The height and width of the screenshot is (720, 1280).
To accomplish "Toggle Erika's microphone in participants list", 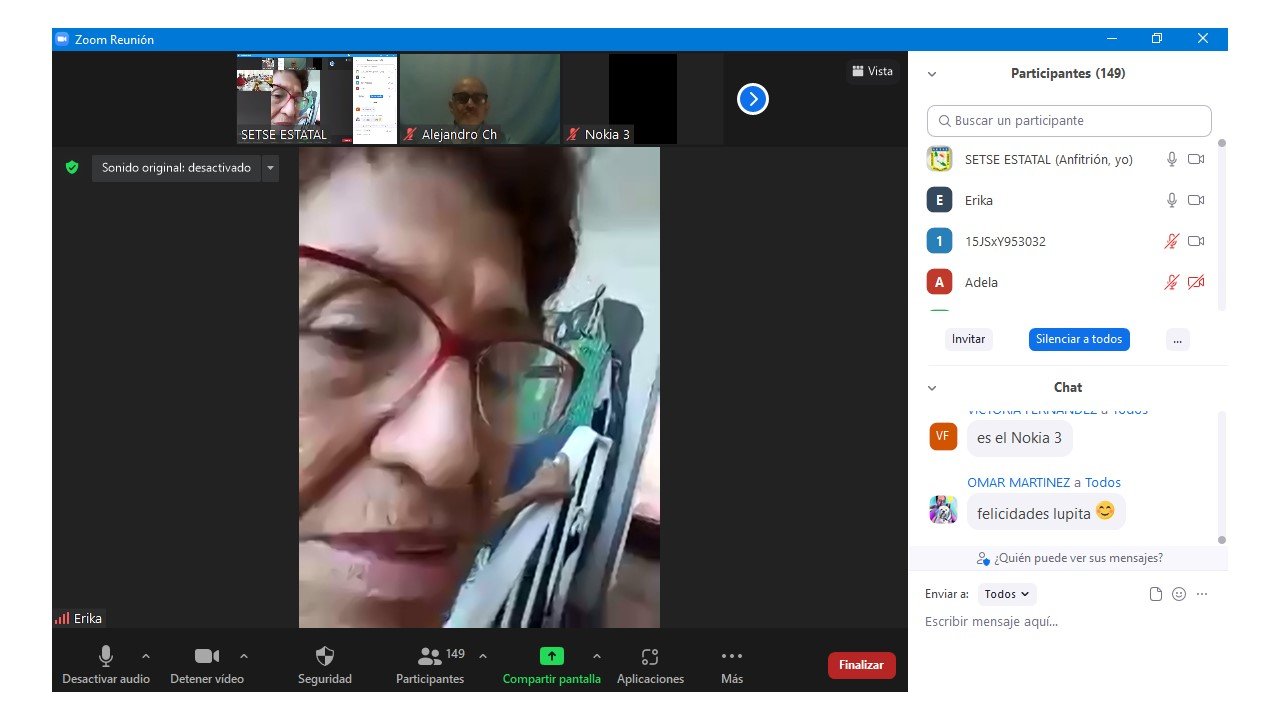I will tap(1172, 200).
